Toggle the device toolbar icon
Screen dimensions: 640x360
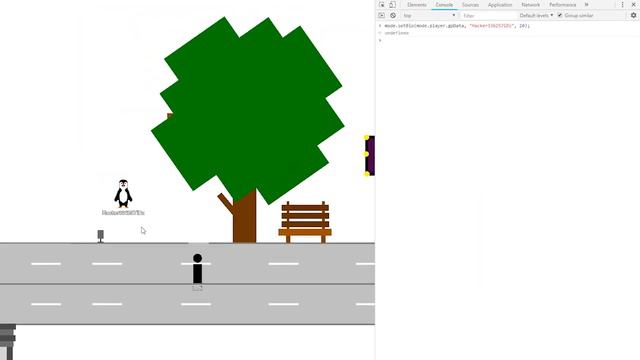click(x=392, y=5)
